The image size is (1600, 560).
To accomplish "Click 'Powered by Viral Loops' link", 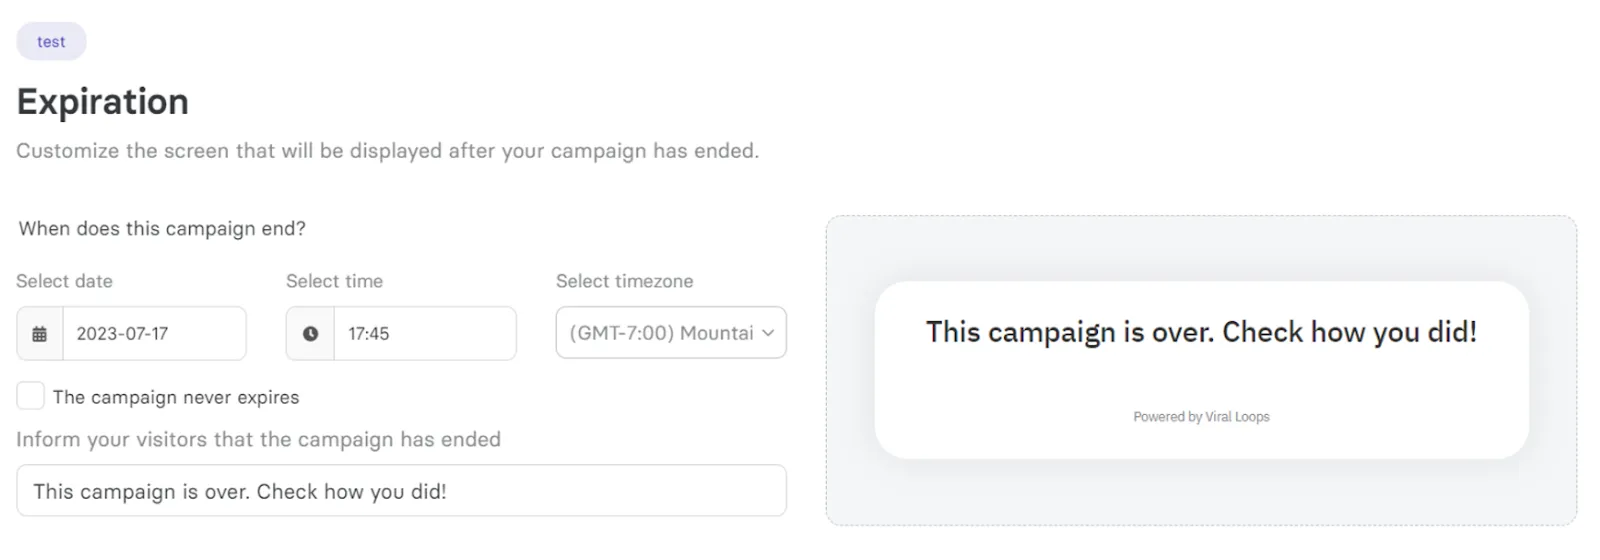I will pos(1201,417).
